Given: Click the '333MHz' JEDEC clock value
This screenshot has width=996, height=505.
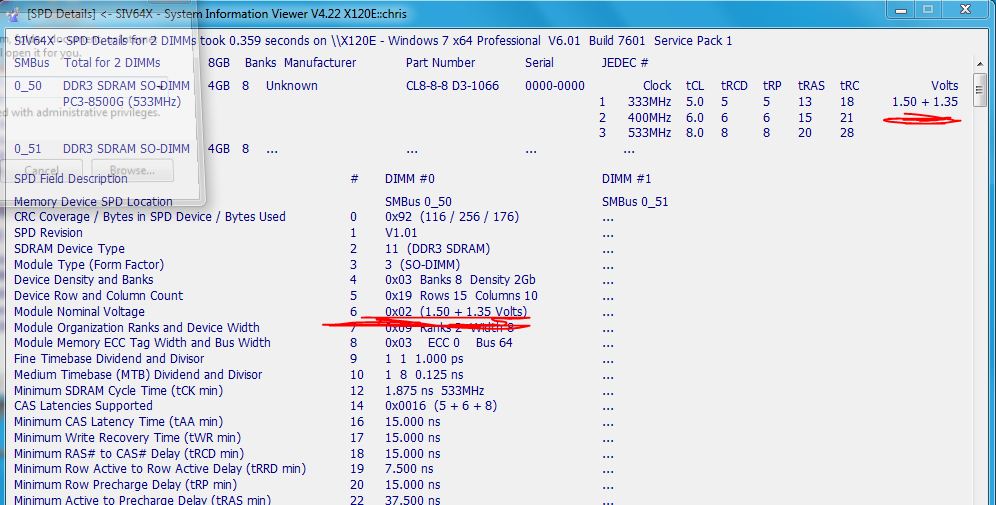Looking at the screenshot, I should (649, 102).
